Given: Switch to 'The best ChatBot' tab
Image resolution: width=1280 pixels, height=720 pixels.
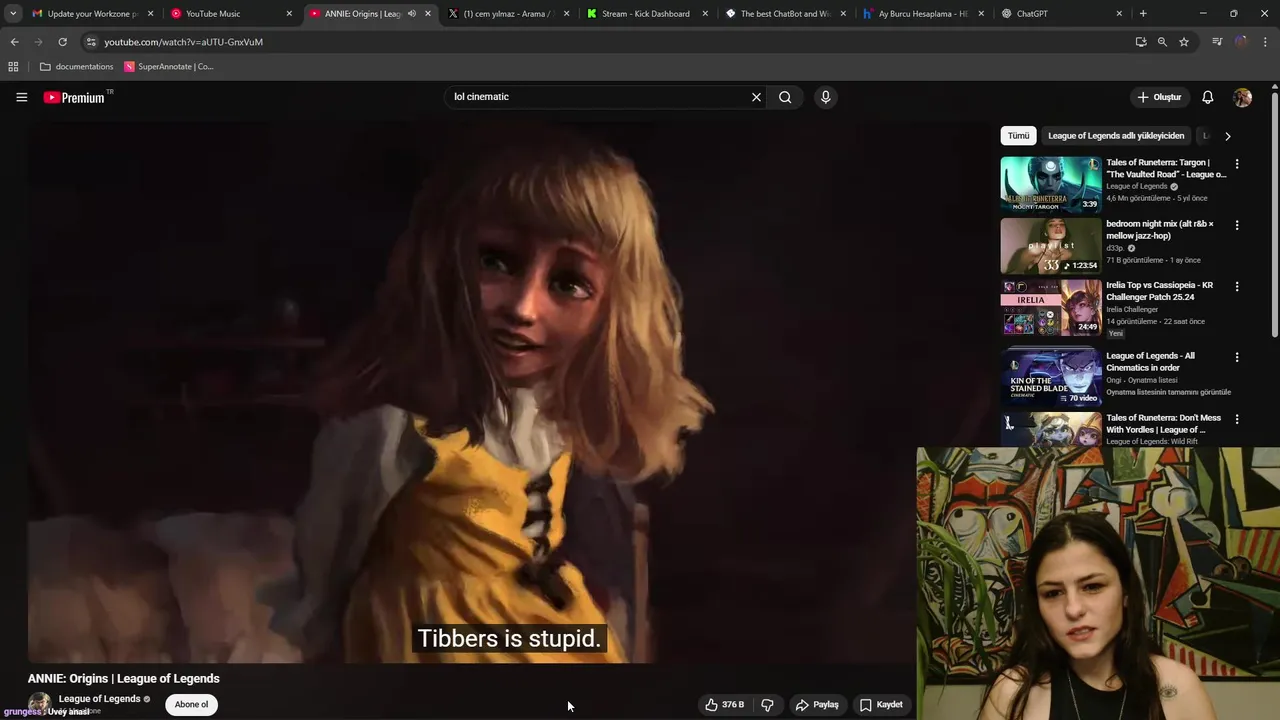Looking at the screenshot, I should [x=785, y=14].
